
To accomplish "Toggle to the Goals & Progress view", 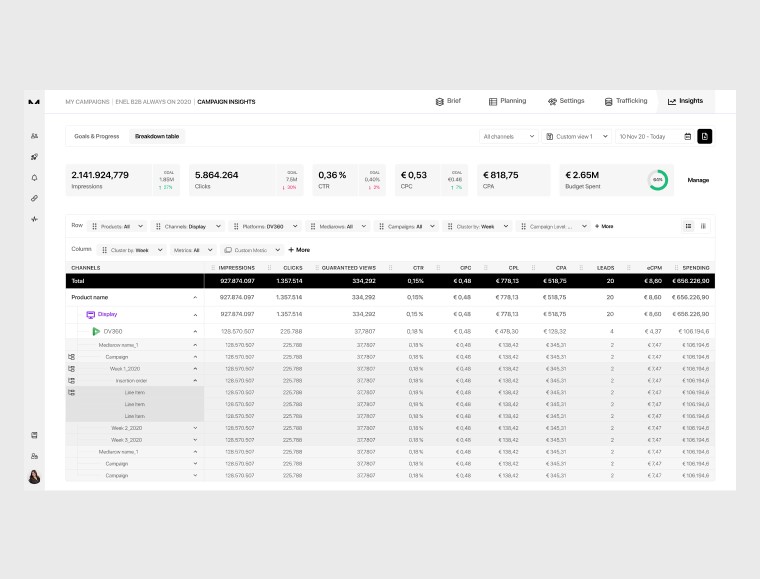I will tap(97, 136).
